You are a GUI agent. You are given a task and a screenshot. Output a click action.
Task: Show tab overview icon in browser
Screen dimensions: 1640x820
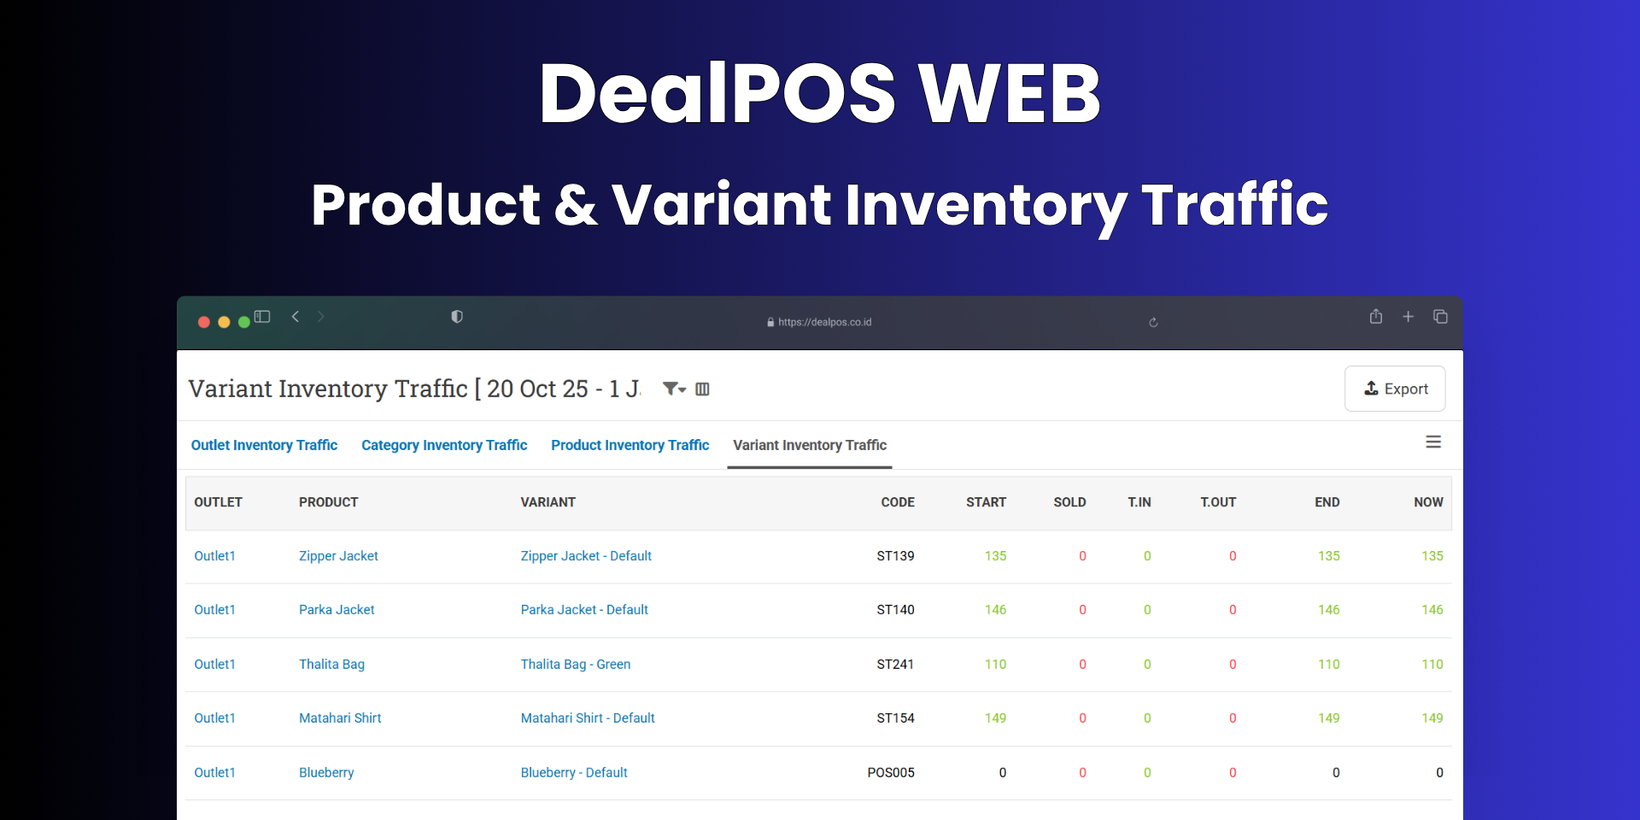click(1440, 317)
